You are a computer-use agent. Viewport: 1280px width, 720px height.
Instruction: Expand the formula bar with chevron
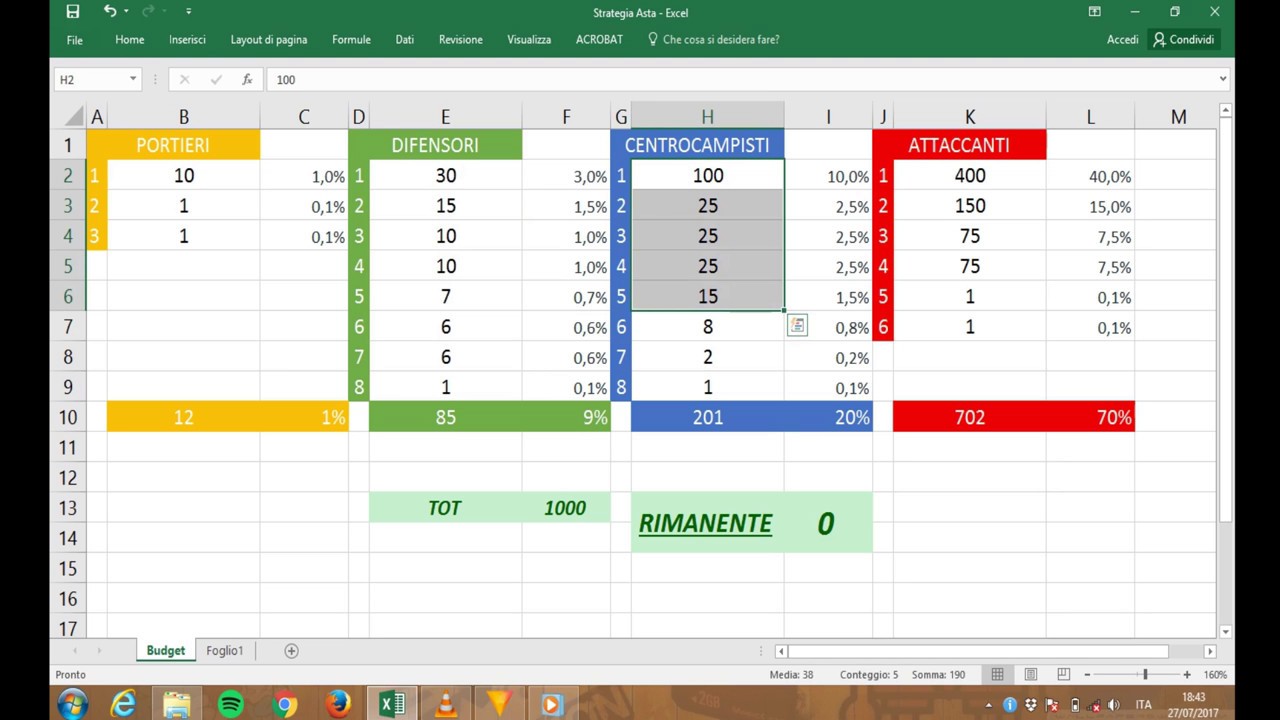(x=1222, y=79)
